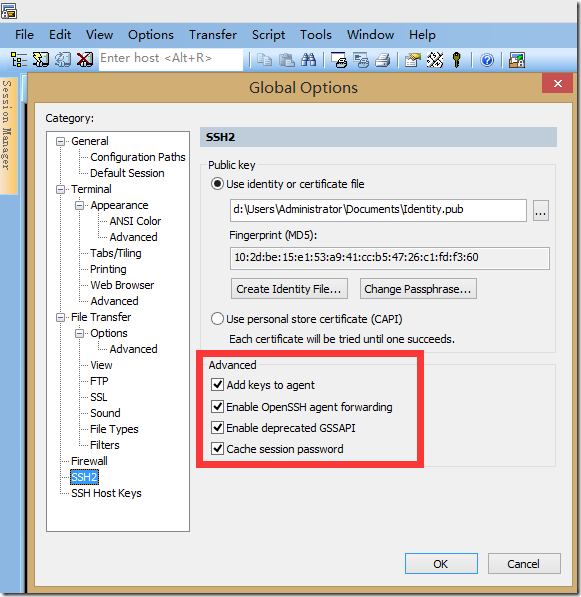Click the Reconnect toolbar icon
Image resolution: width=581 pixels, height=597 pixels.
[63, 60]
